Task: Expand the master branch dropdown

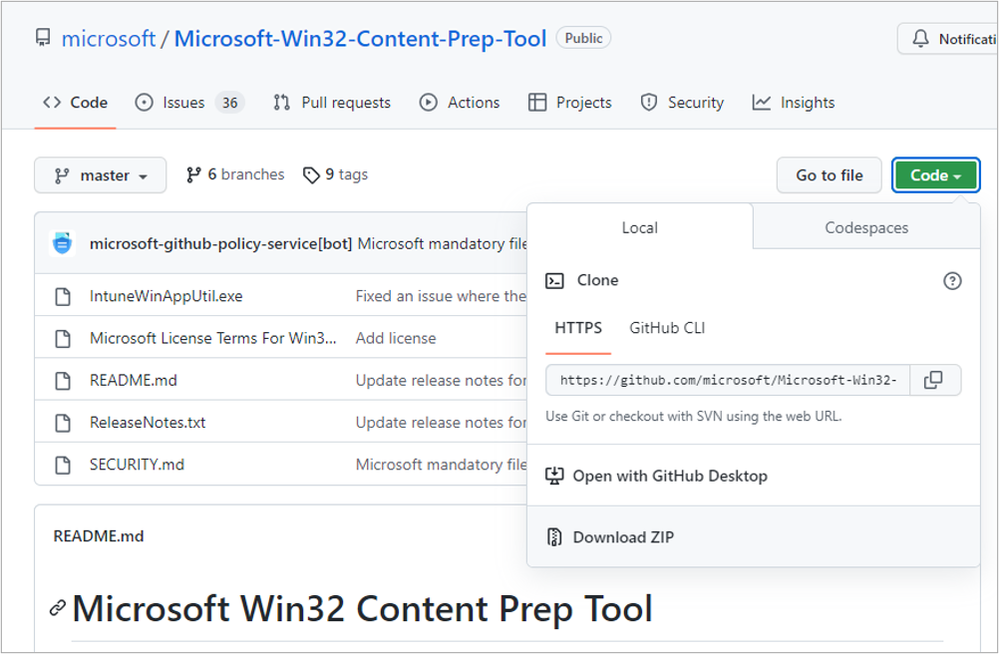Action: click(x=100, y=175)
